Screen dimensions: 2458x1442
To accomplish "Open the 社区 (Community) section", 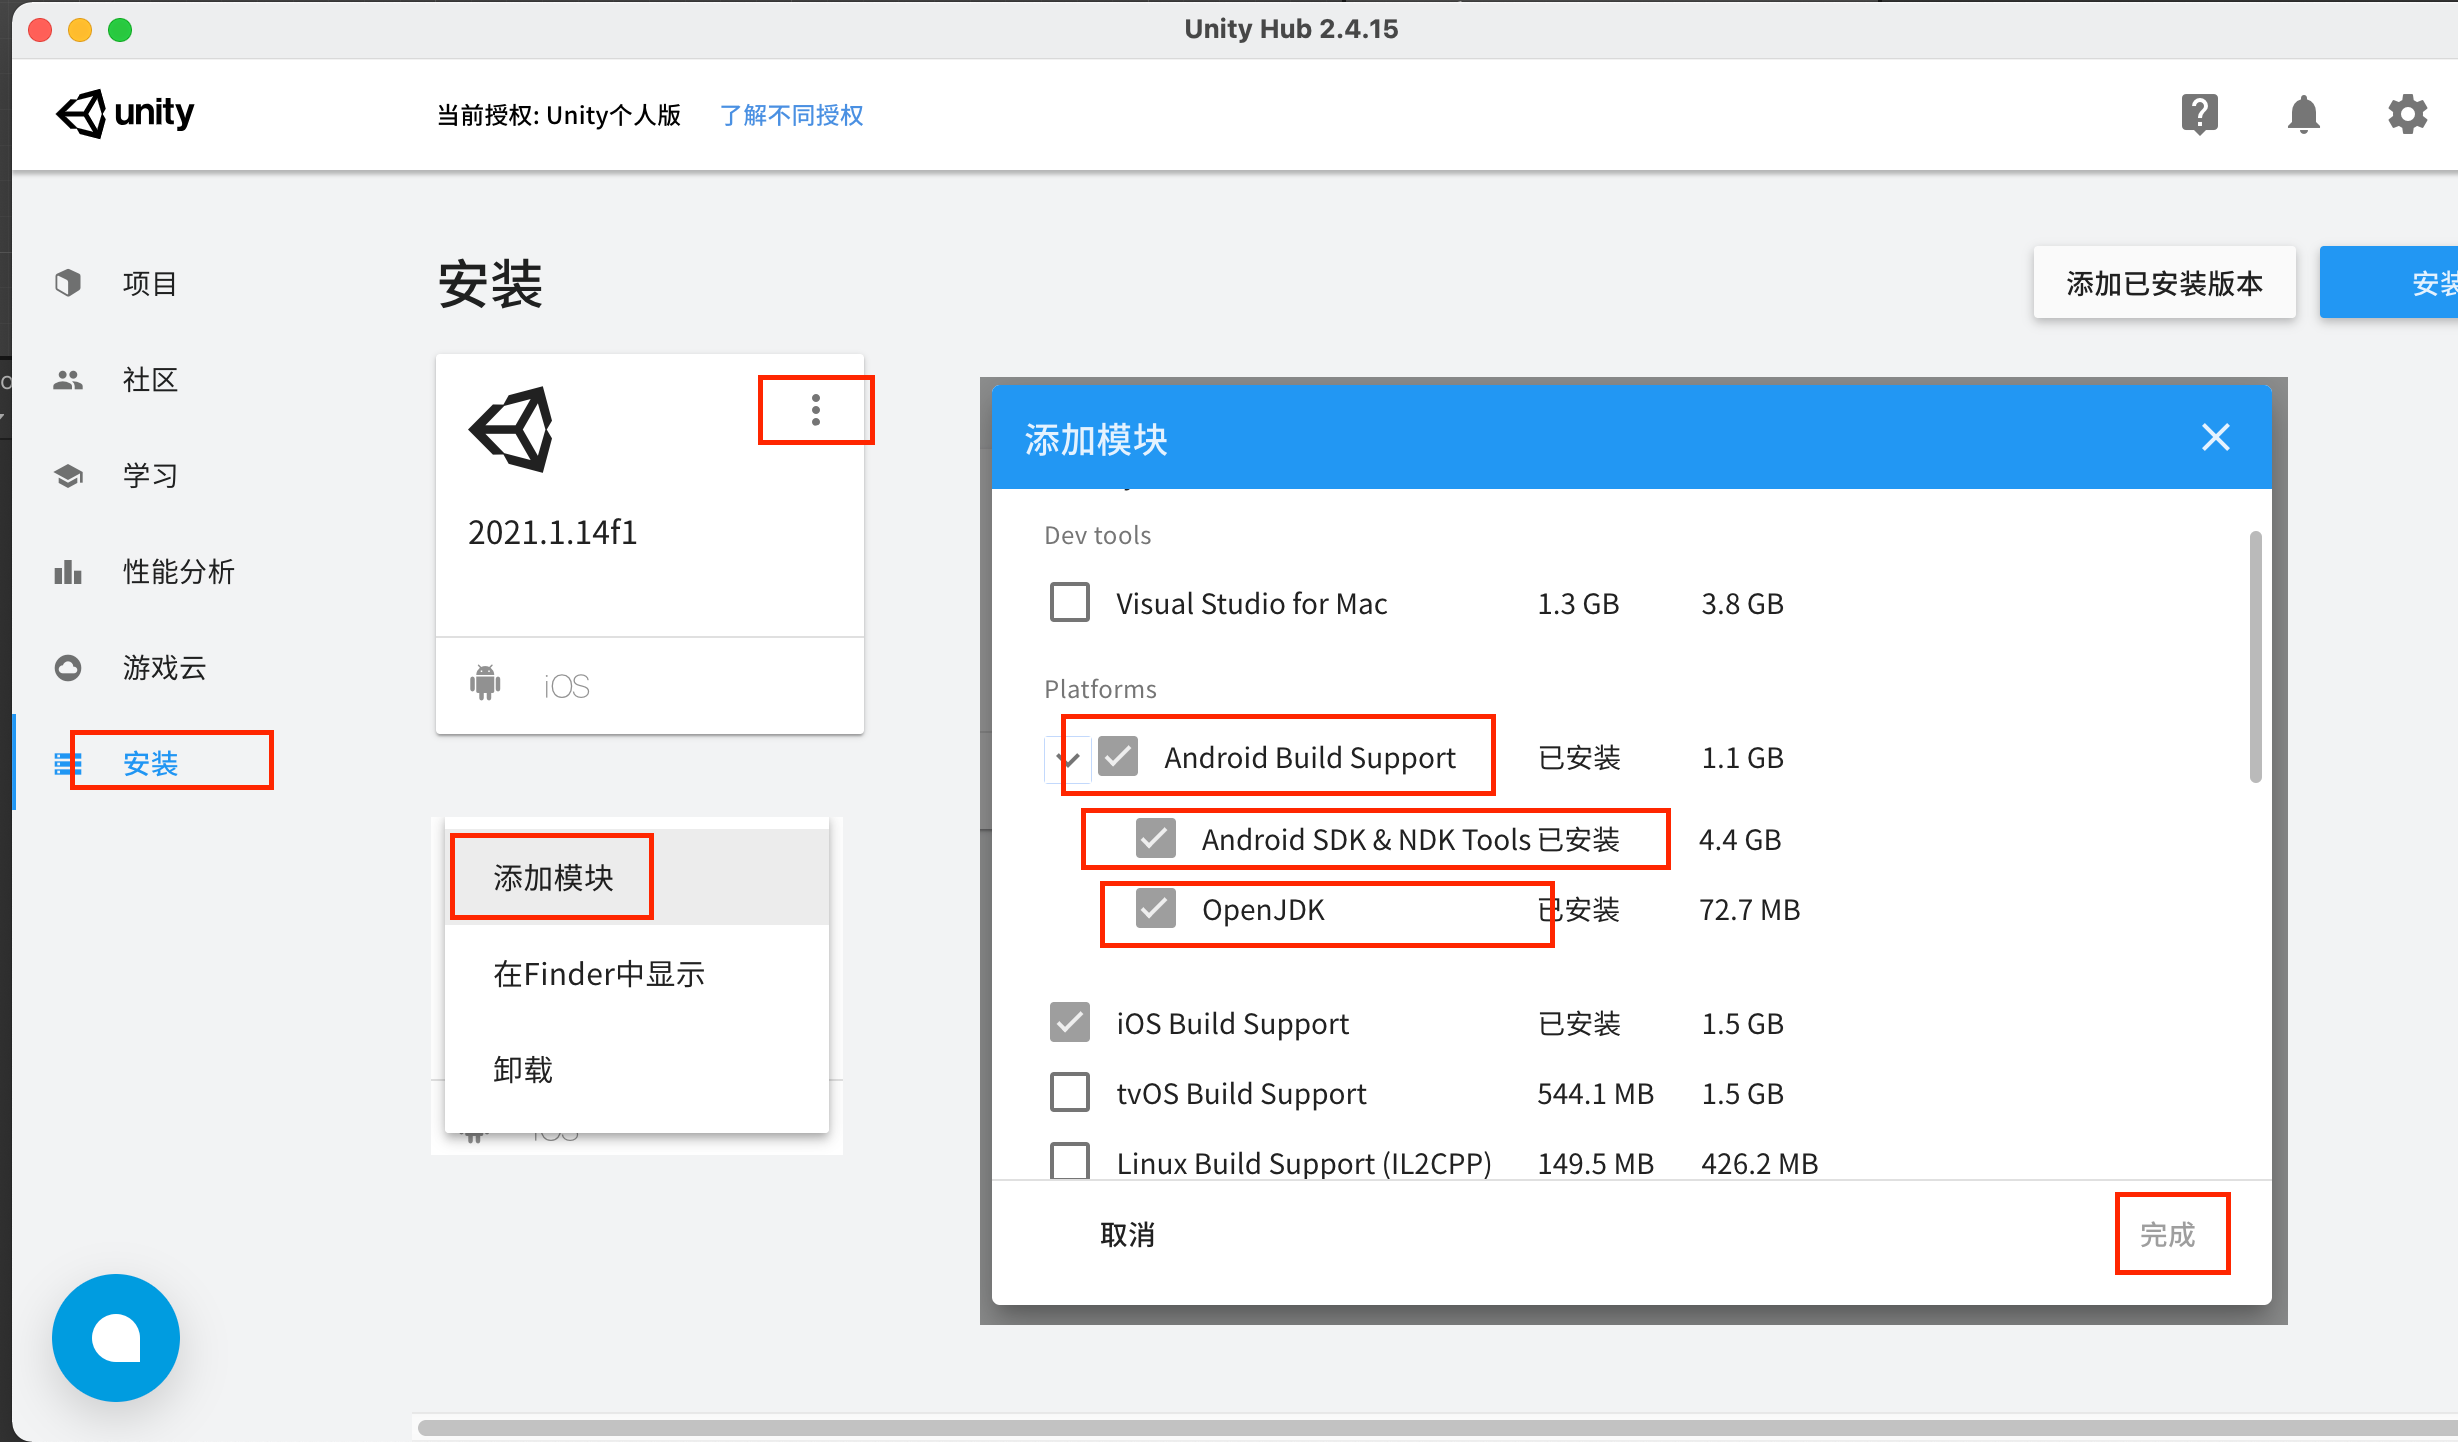I will pos(149,379).
